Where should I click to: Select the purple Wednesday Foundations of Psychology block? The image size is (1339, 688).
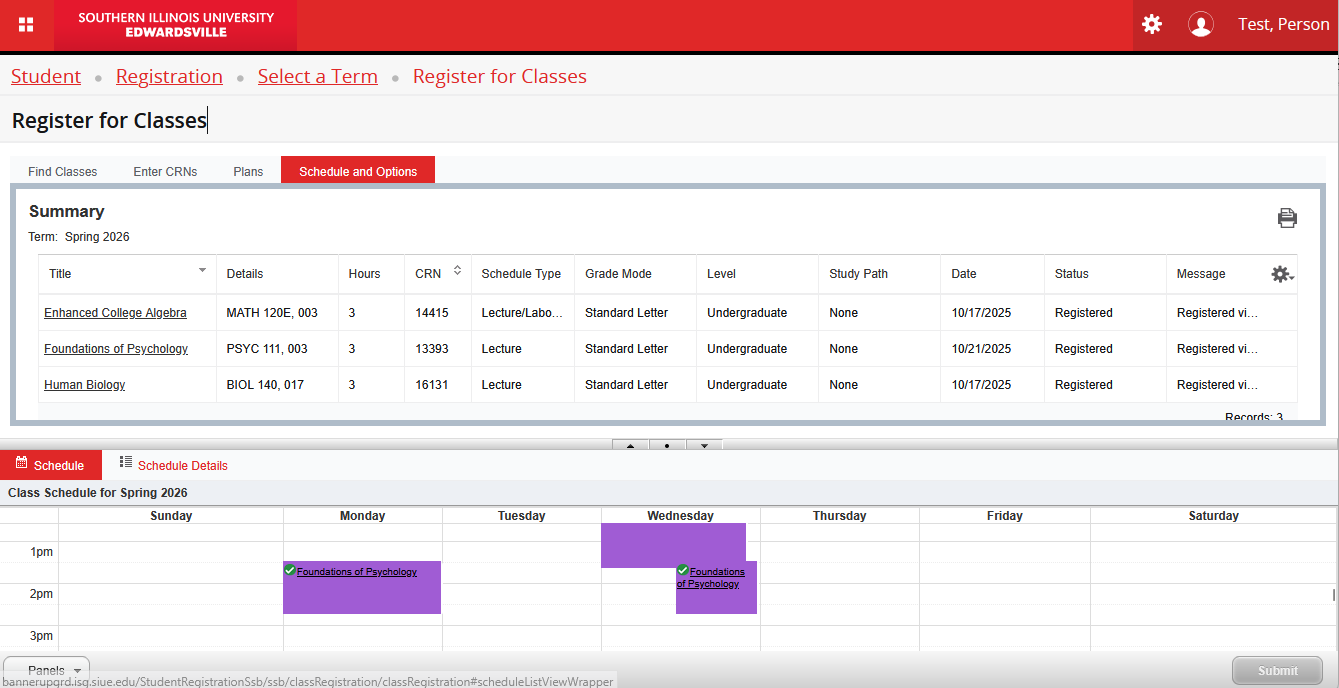tap(716, 598)
